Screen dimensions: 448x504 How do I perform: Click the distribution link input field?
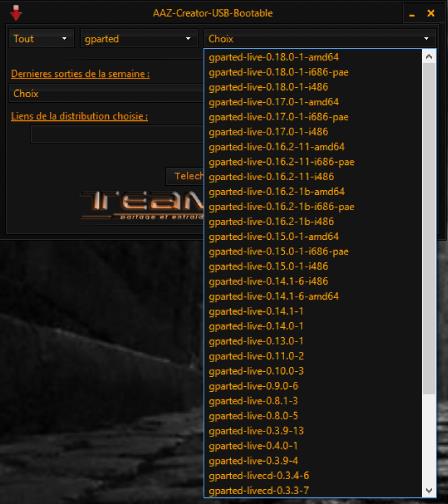coord(117,134)
